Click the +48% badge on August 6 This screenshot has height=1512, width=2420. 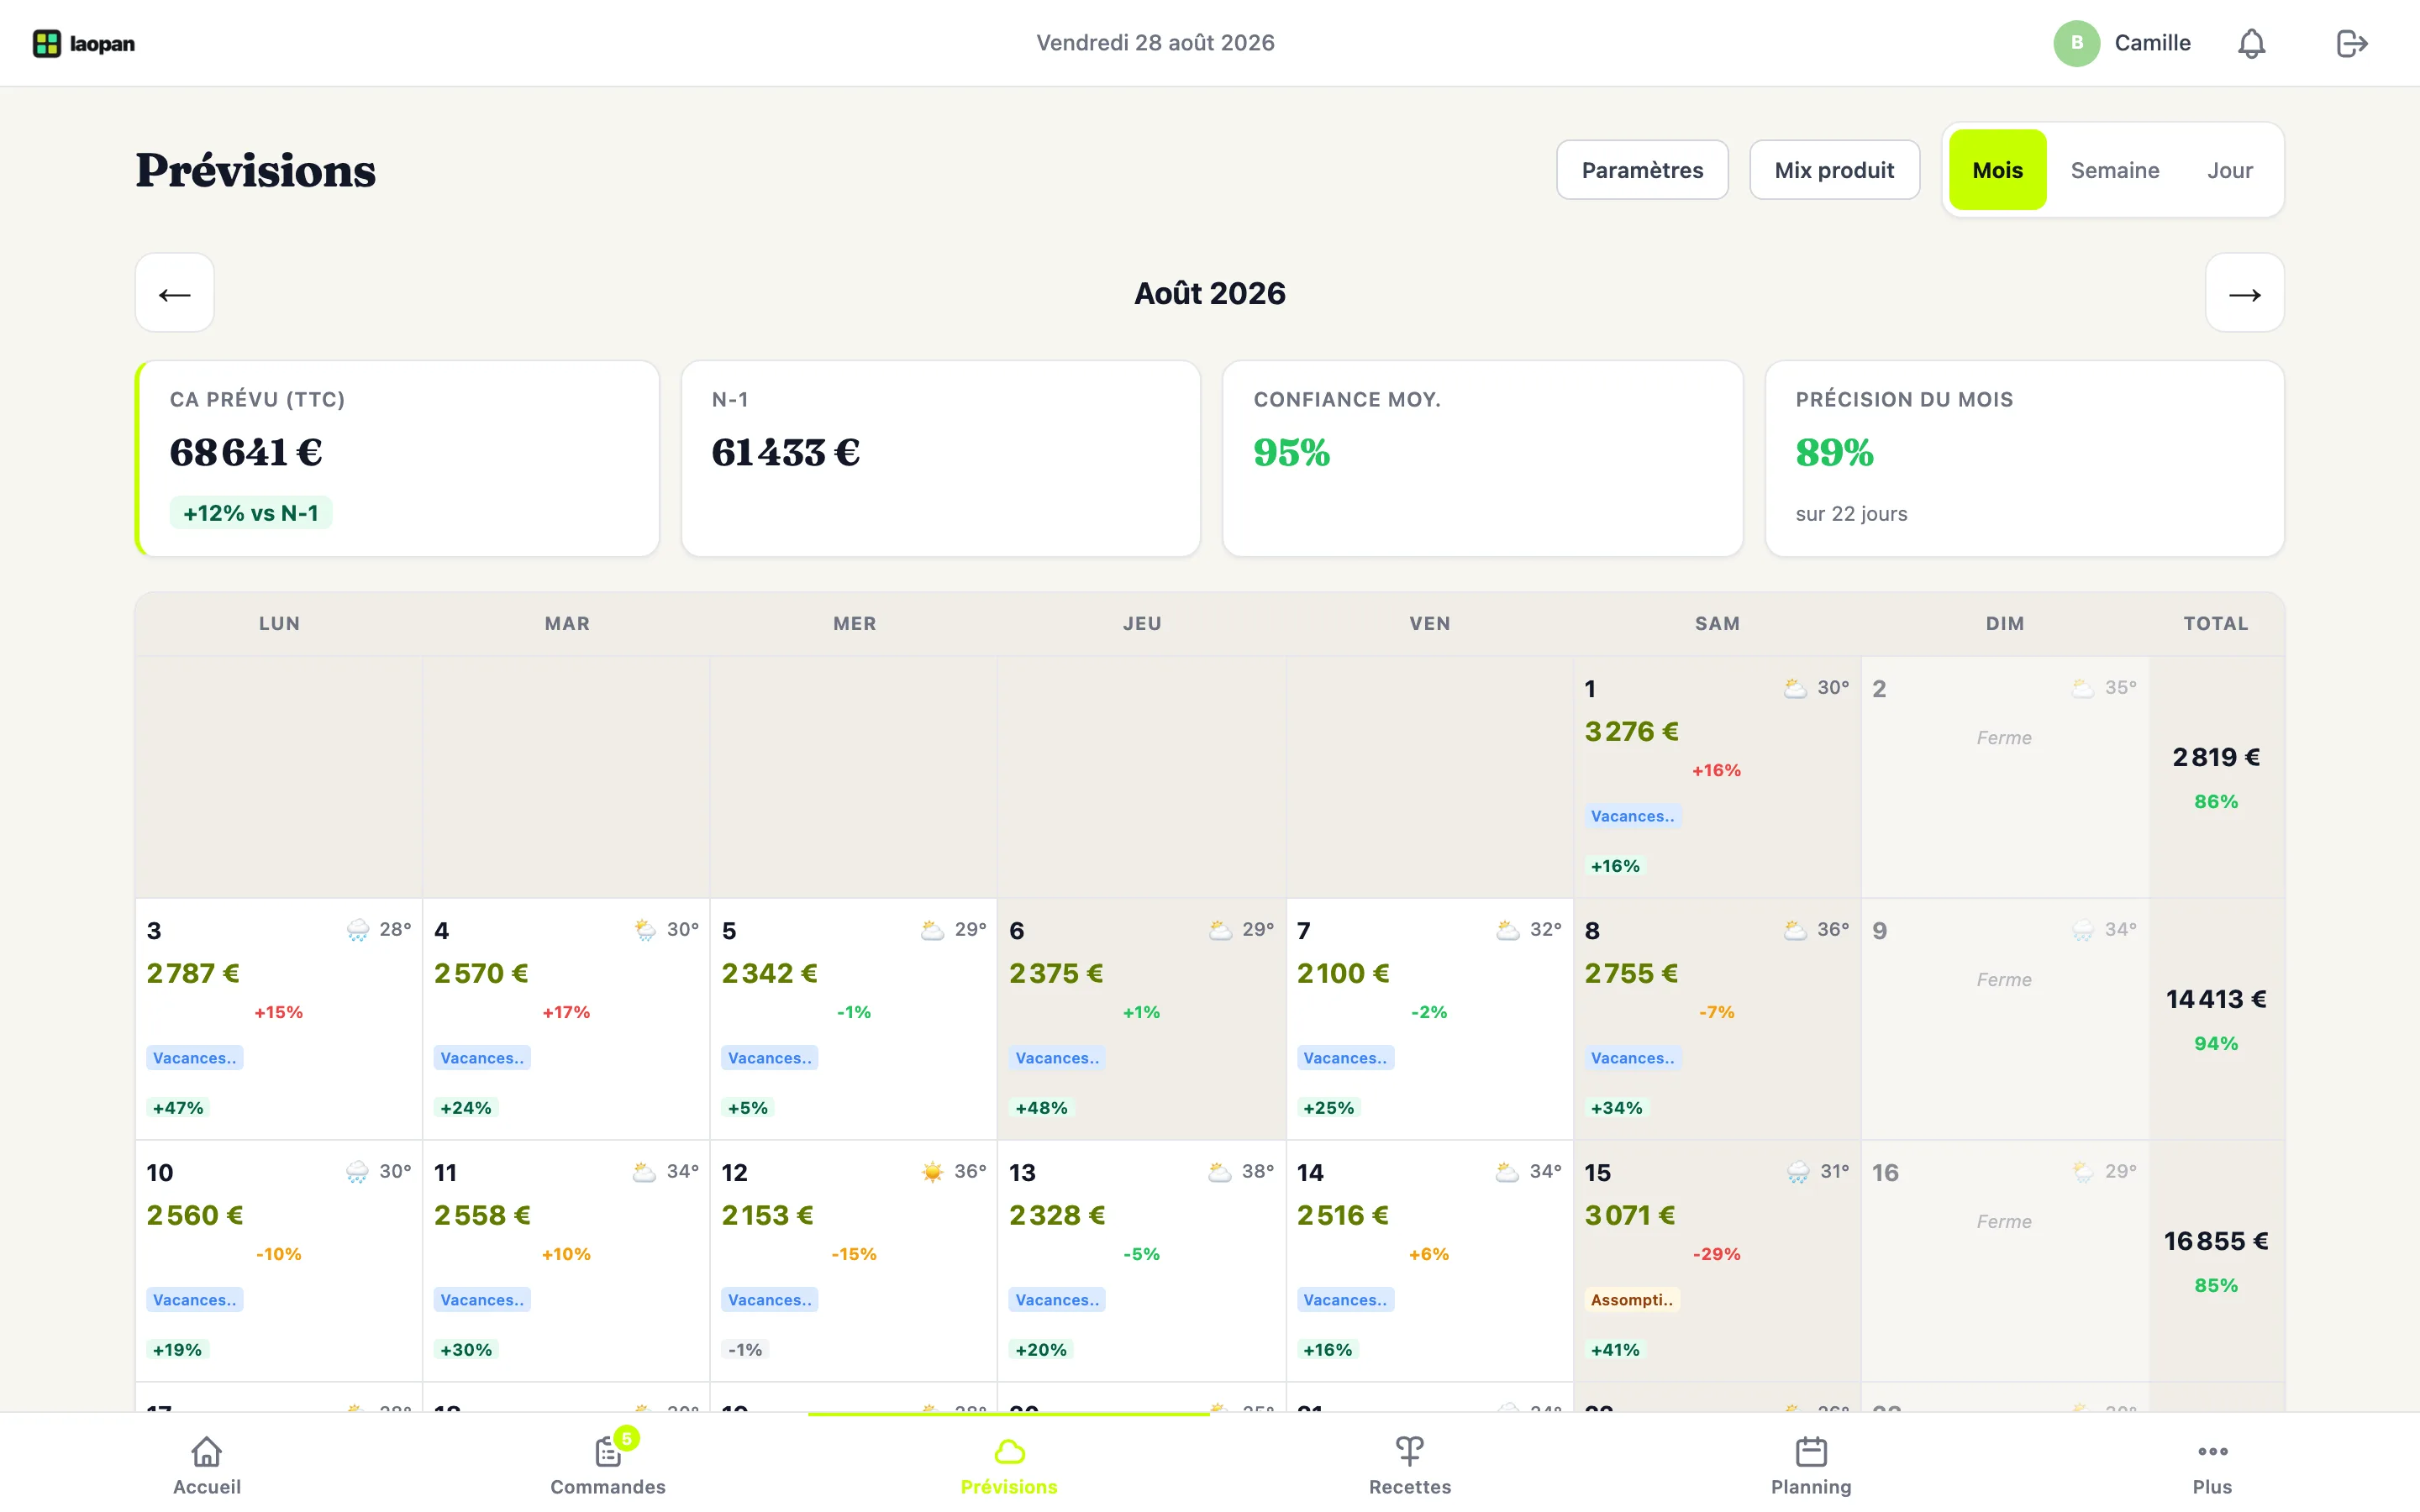1041,1108
